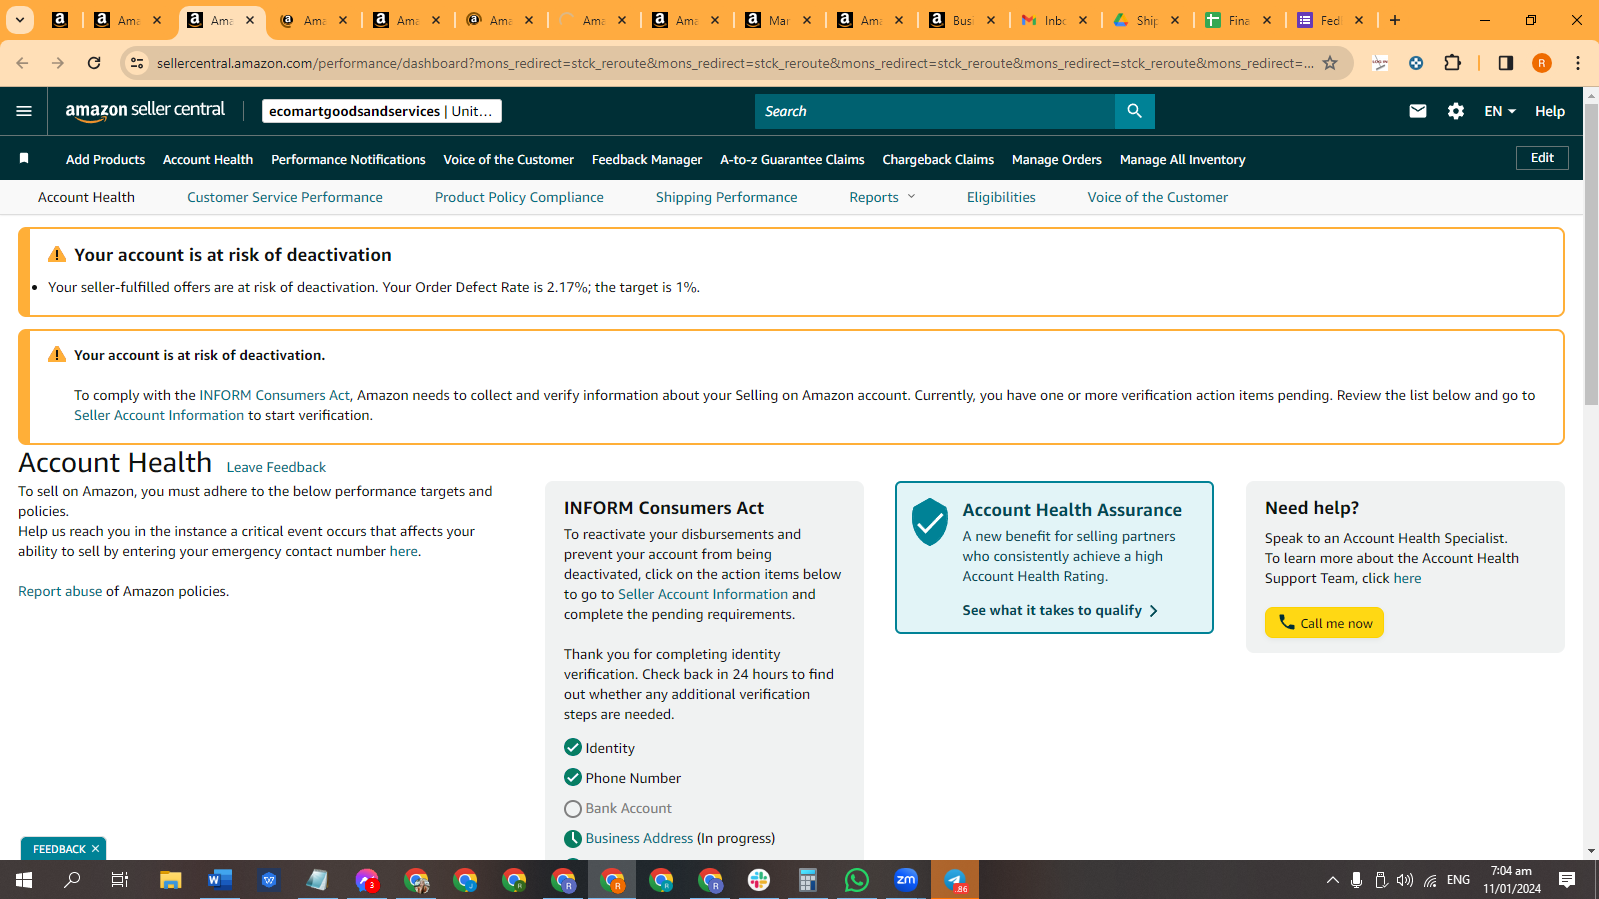View site information icon in address bar

point(137,63)
